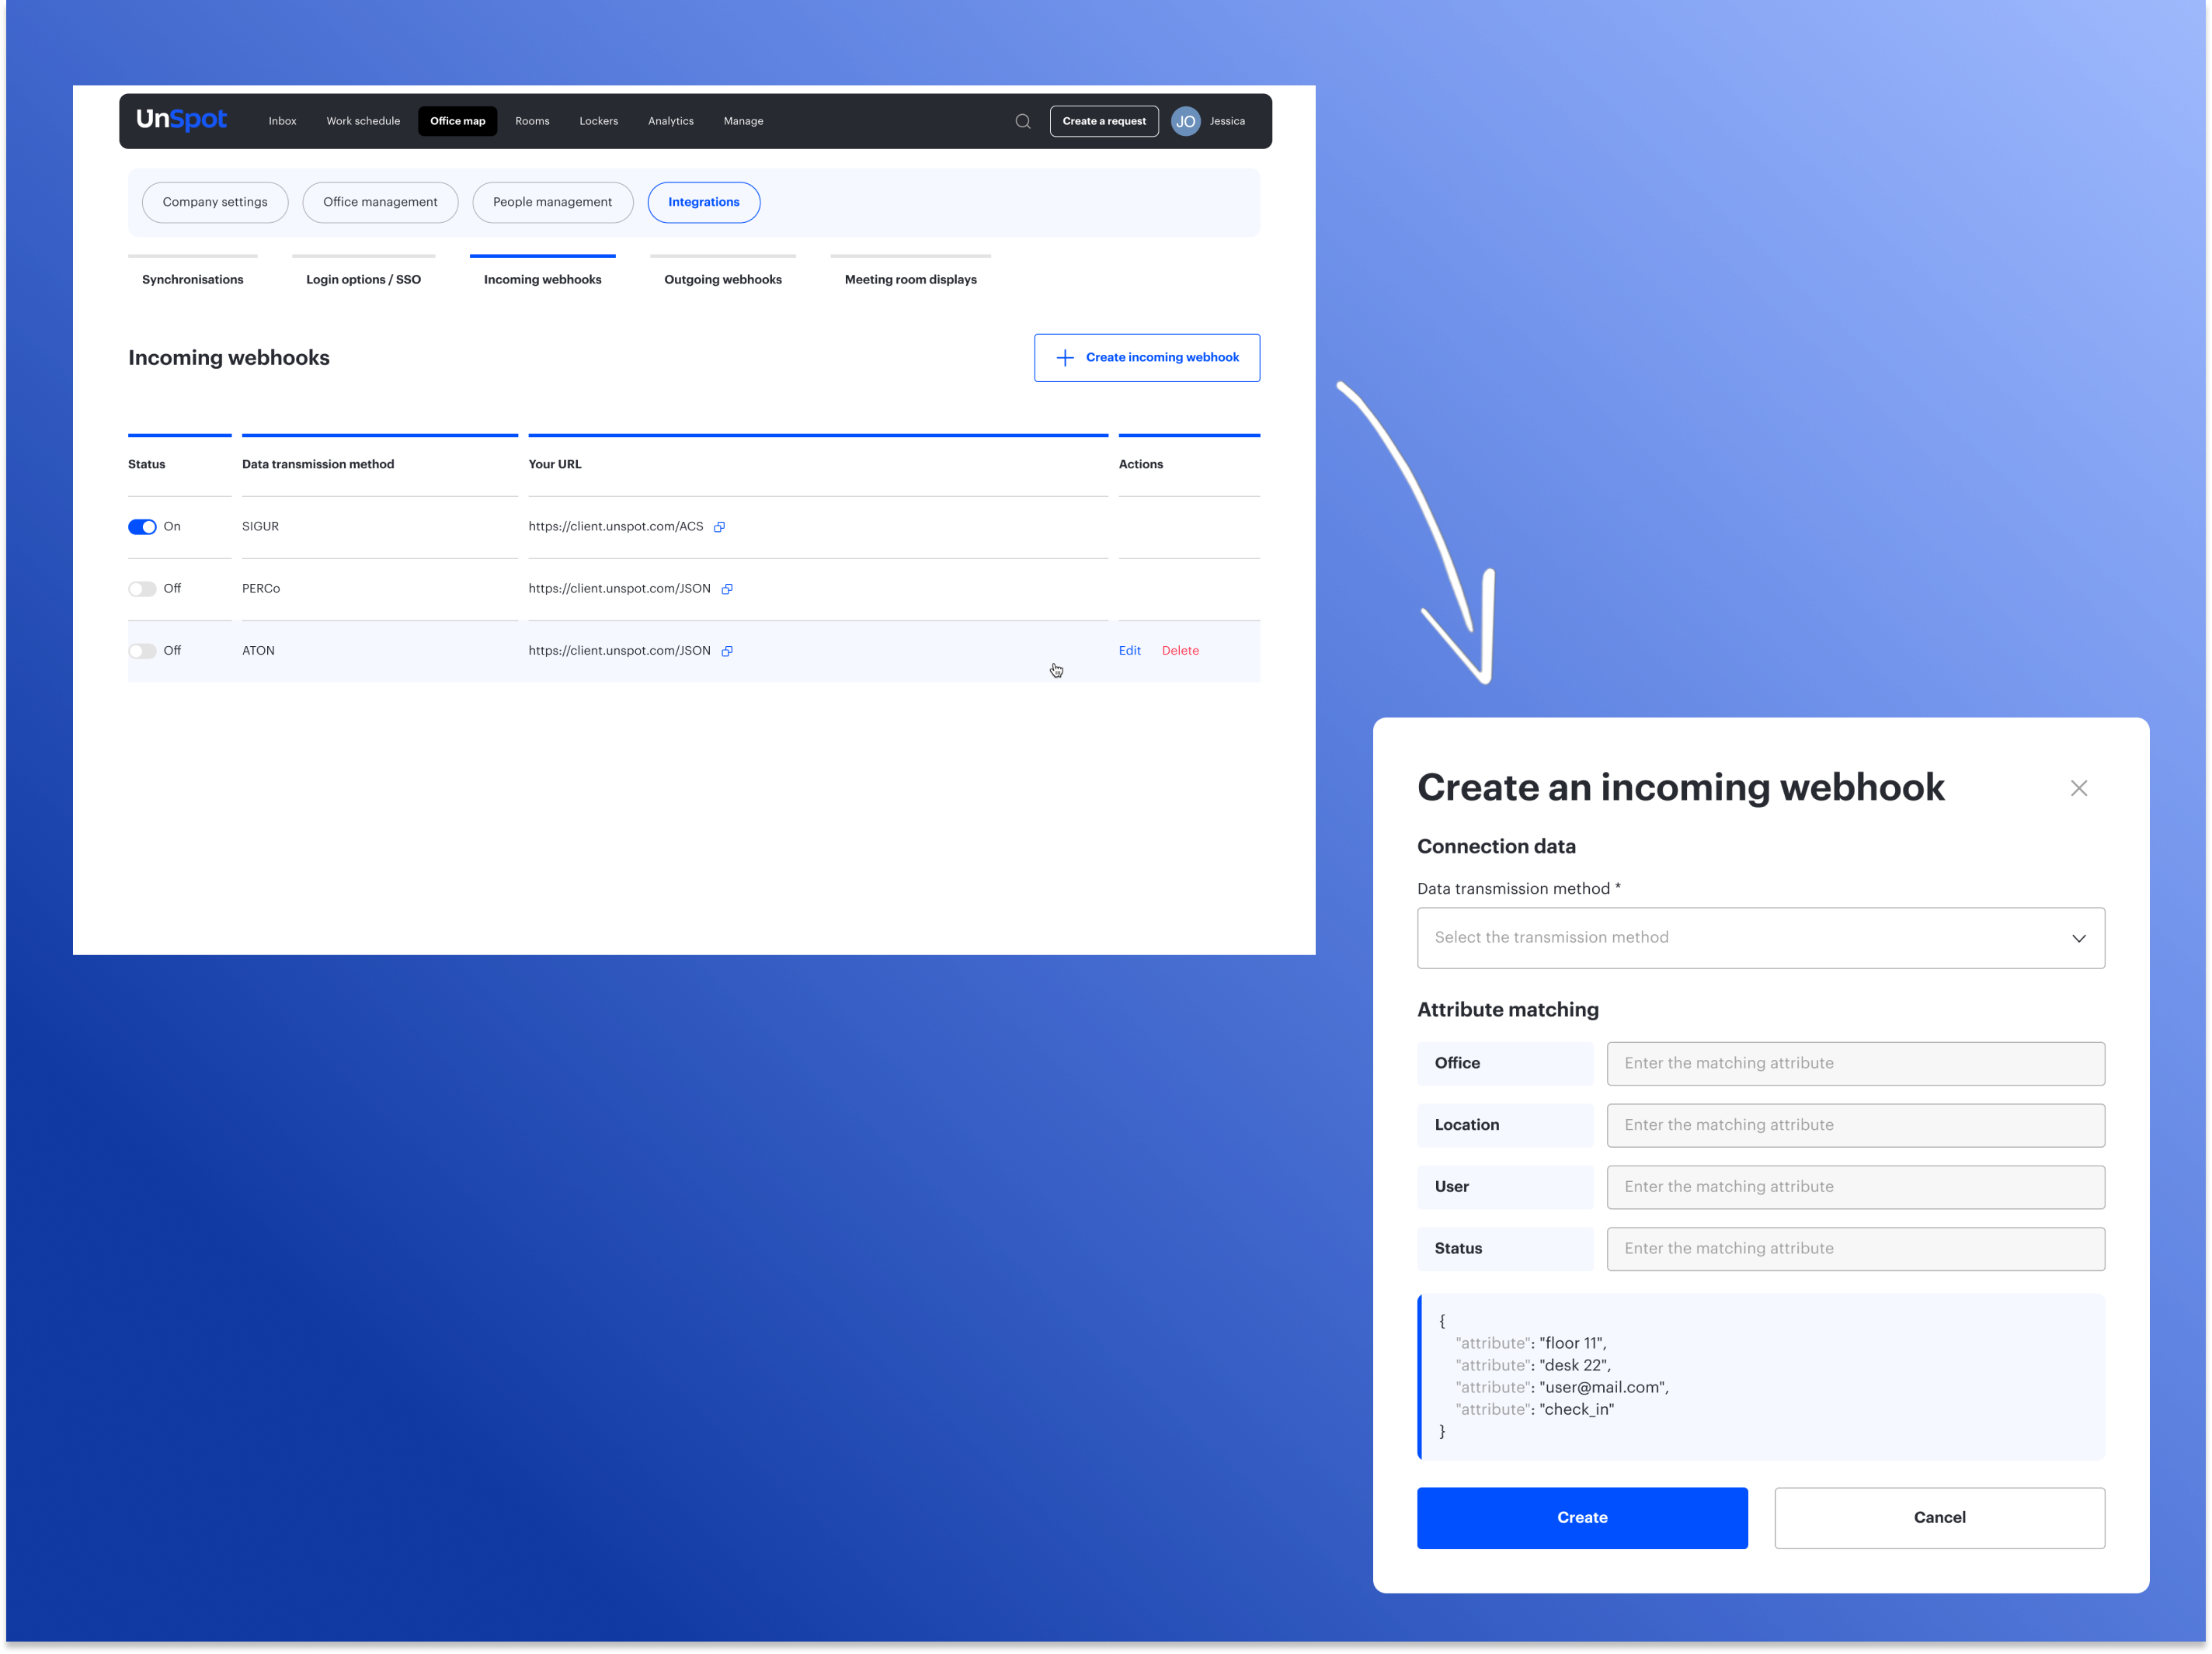Close the Create an incoming webhook dialog
This screenshot has height=1654, width=2212.
click(2078, 788)
